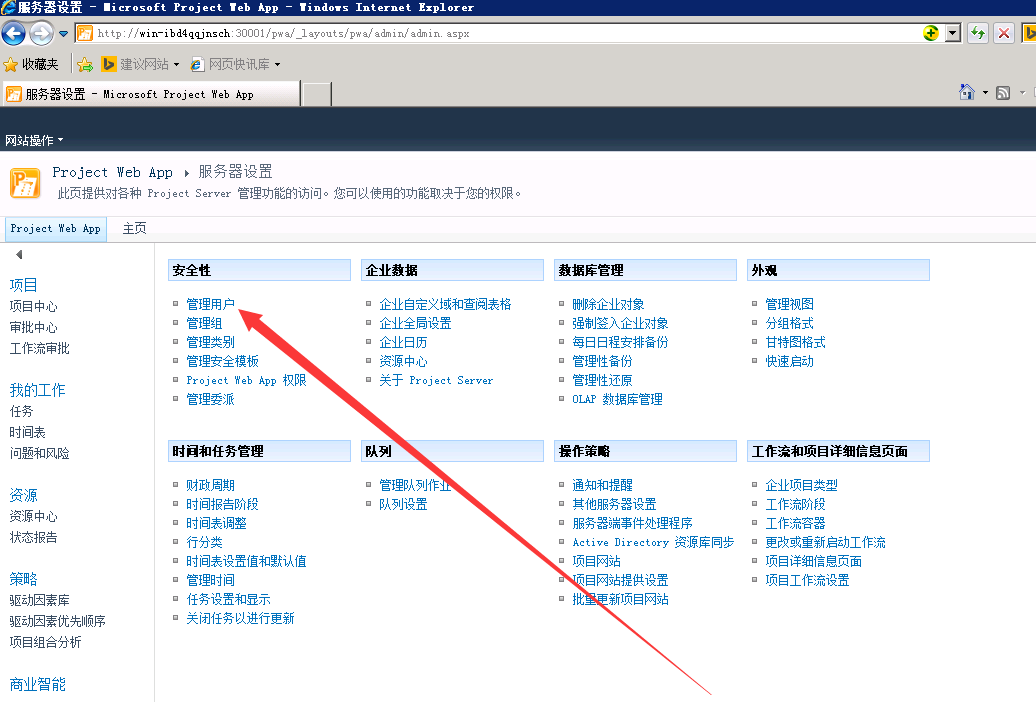Open 关闭任务以进行更新 link
The width and height of the screenshot is (1036, 702).
pyautogui.click(x=240, y=618)
